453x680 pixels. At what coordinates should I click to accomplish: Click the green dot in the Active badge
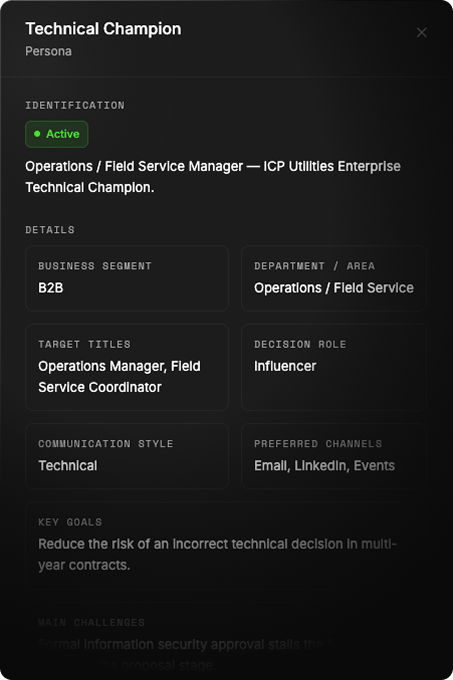click(x=37, y=134)
